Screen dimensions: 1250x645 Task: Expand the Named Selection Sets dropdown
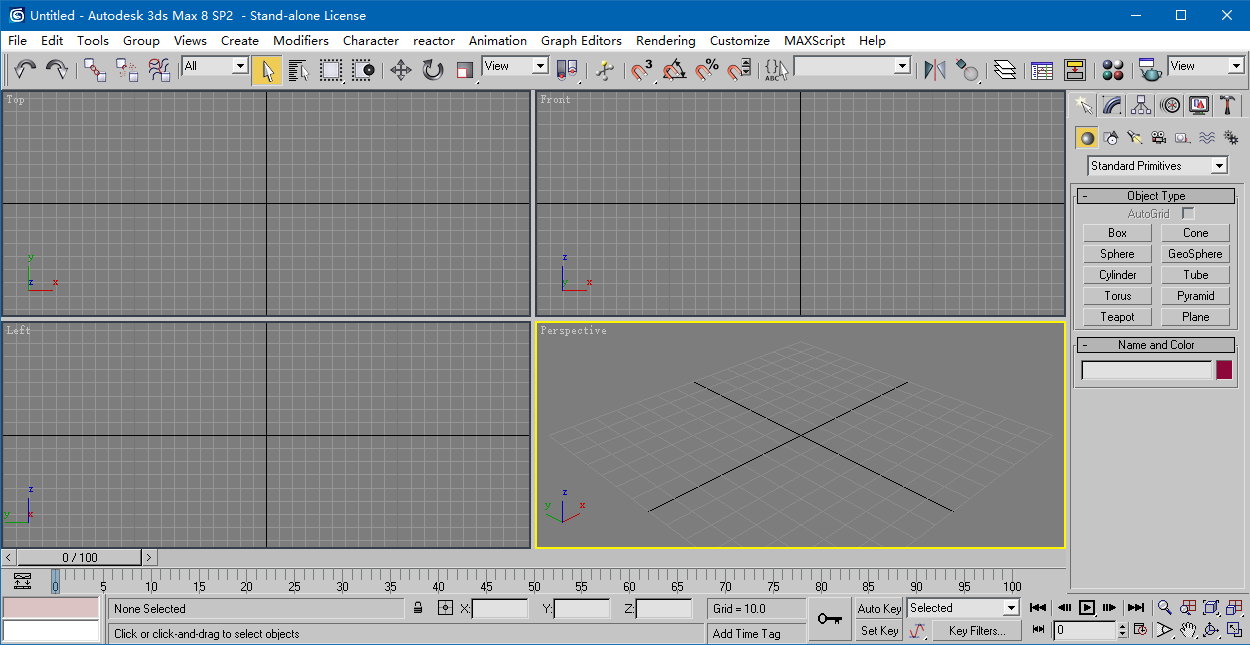902,66
